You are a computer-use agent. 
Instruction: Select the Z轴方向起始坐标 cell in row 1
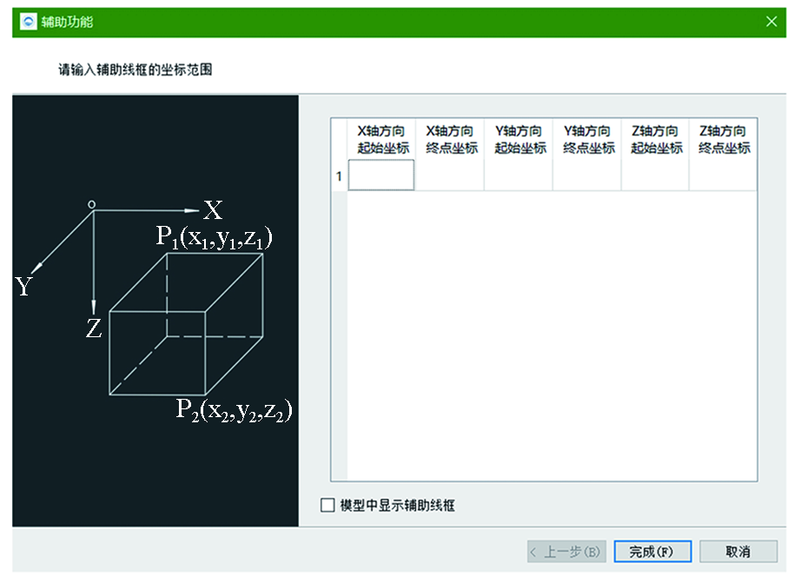point(656,175)
